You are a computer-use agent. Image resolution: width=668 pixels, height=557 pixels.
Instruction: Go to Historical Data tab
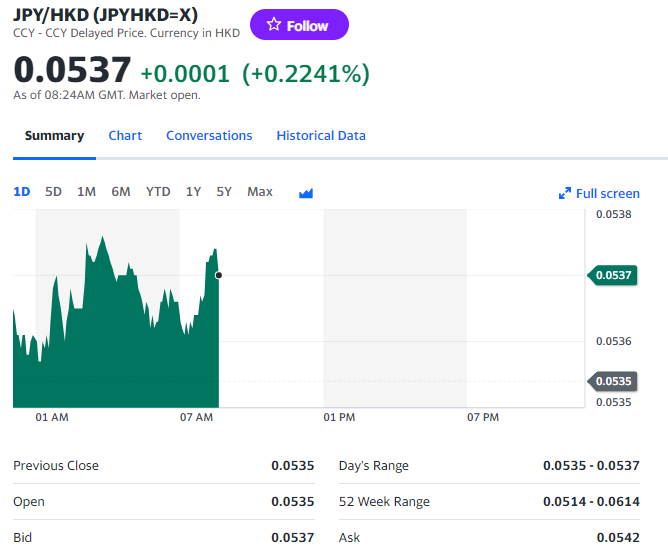(321, 136)
